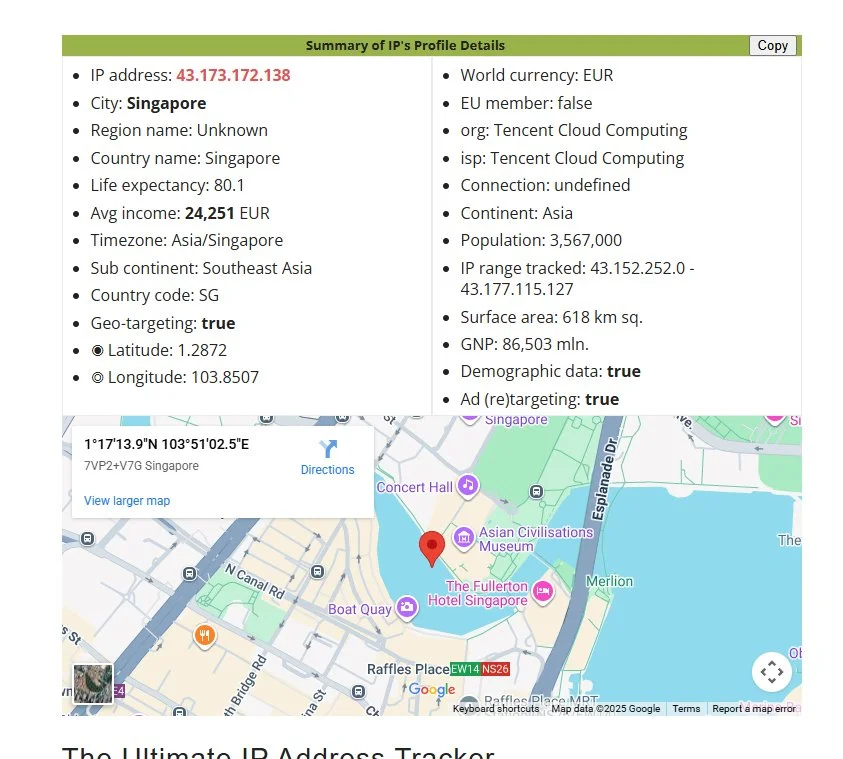Click Country code: SG entry
Viewport: 843px width, 759px height.
[155, 295]
